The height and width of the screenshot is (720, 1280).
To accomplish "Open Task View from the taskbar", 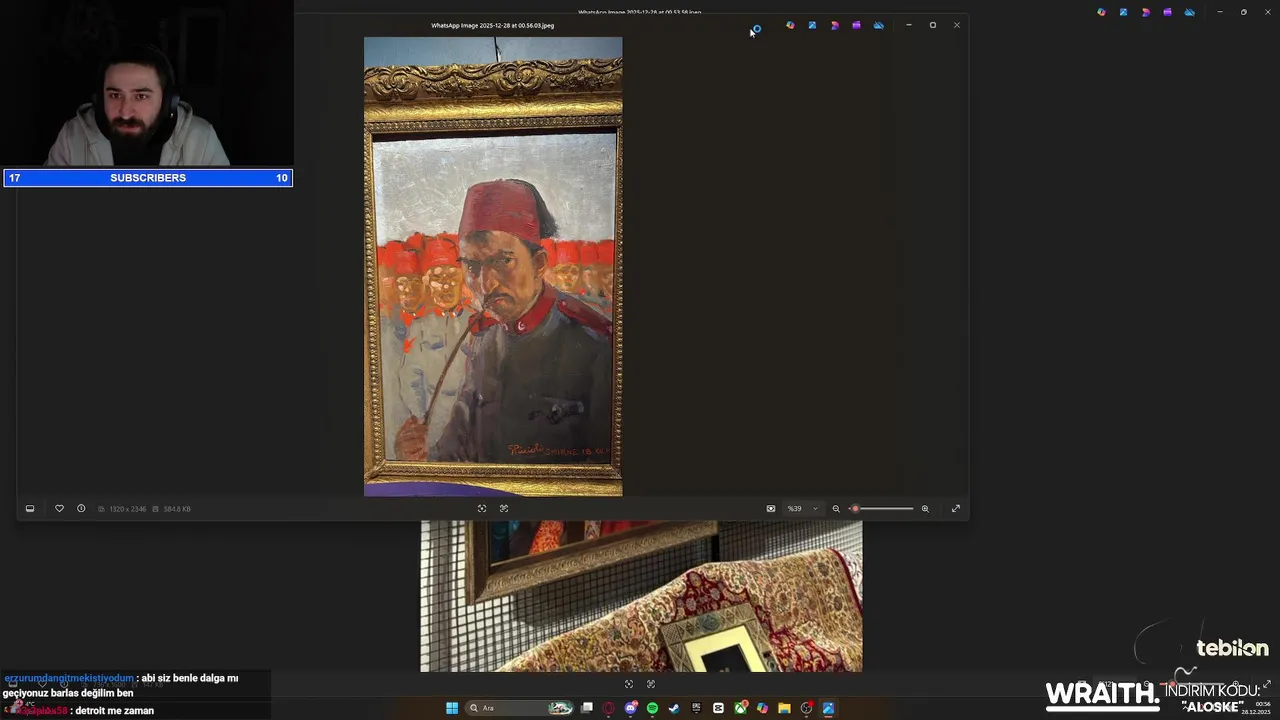I will point(587,708).
